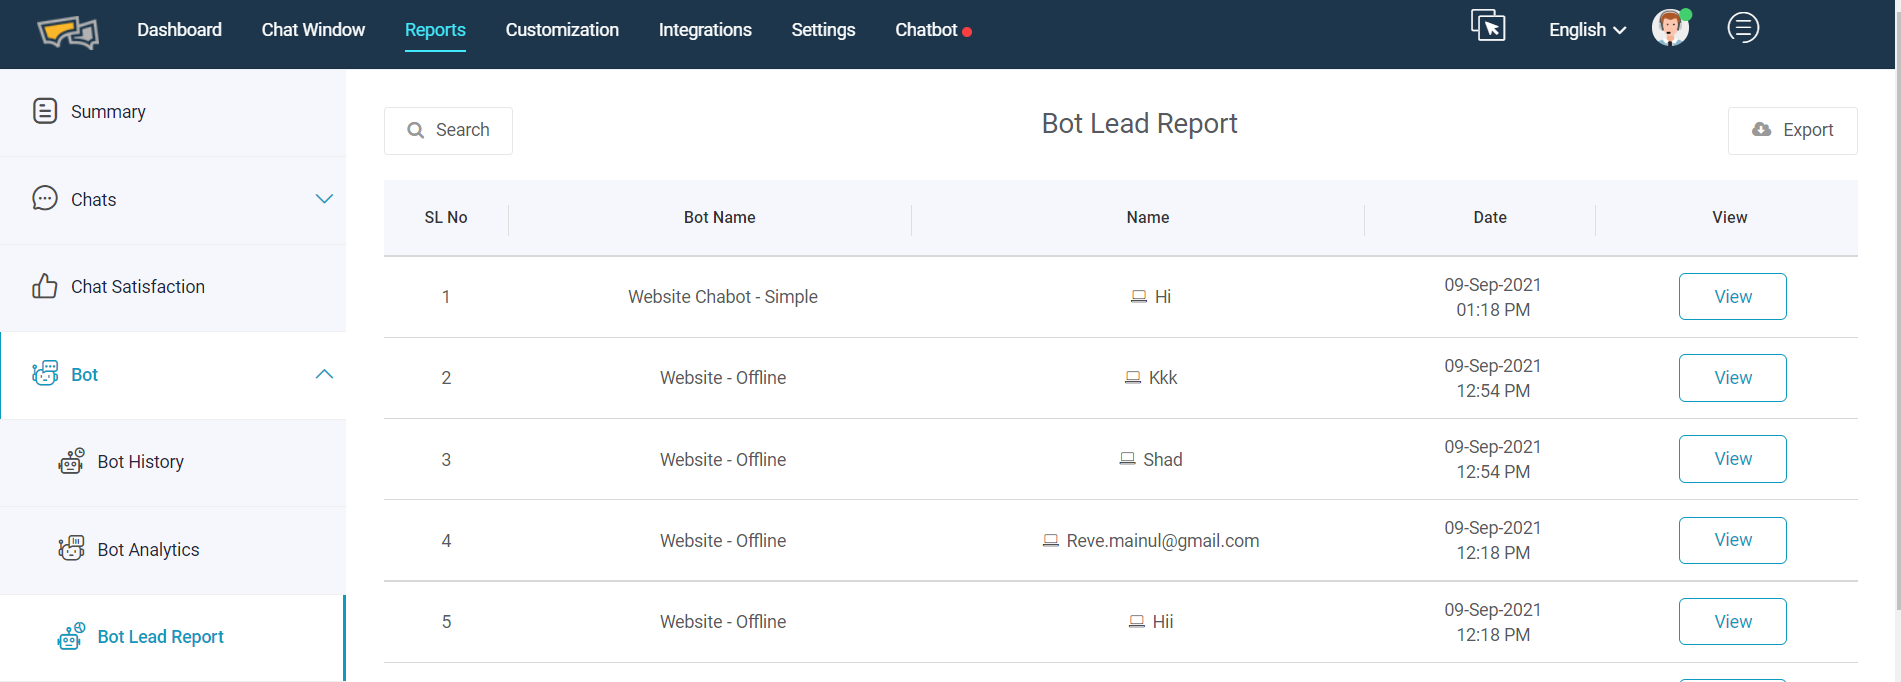Click the red notification dot on Chatbot
The width and height of the screenshot is (1901, 682).
tap(967, 33)
